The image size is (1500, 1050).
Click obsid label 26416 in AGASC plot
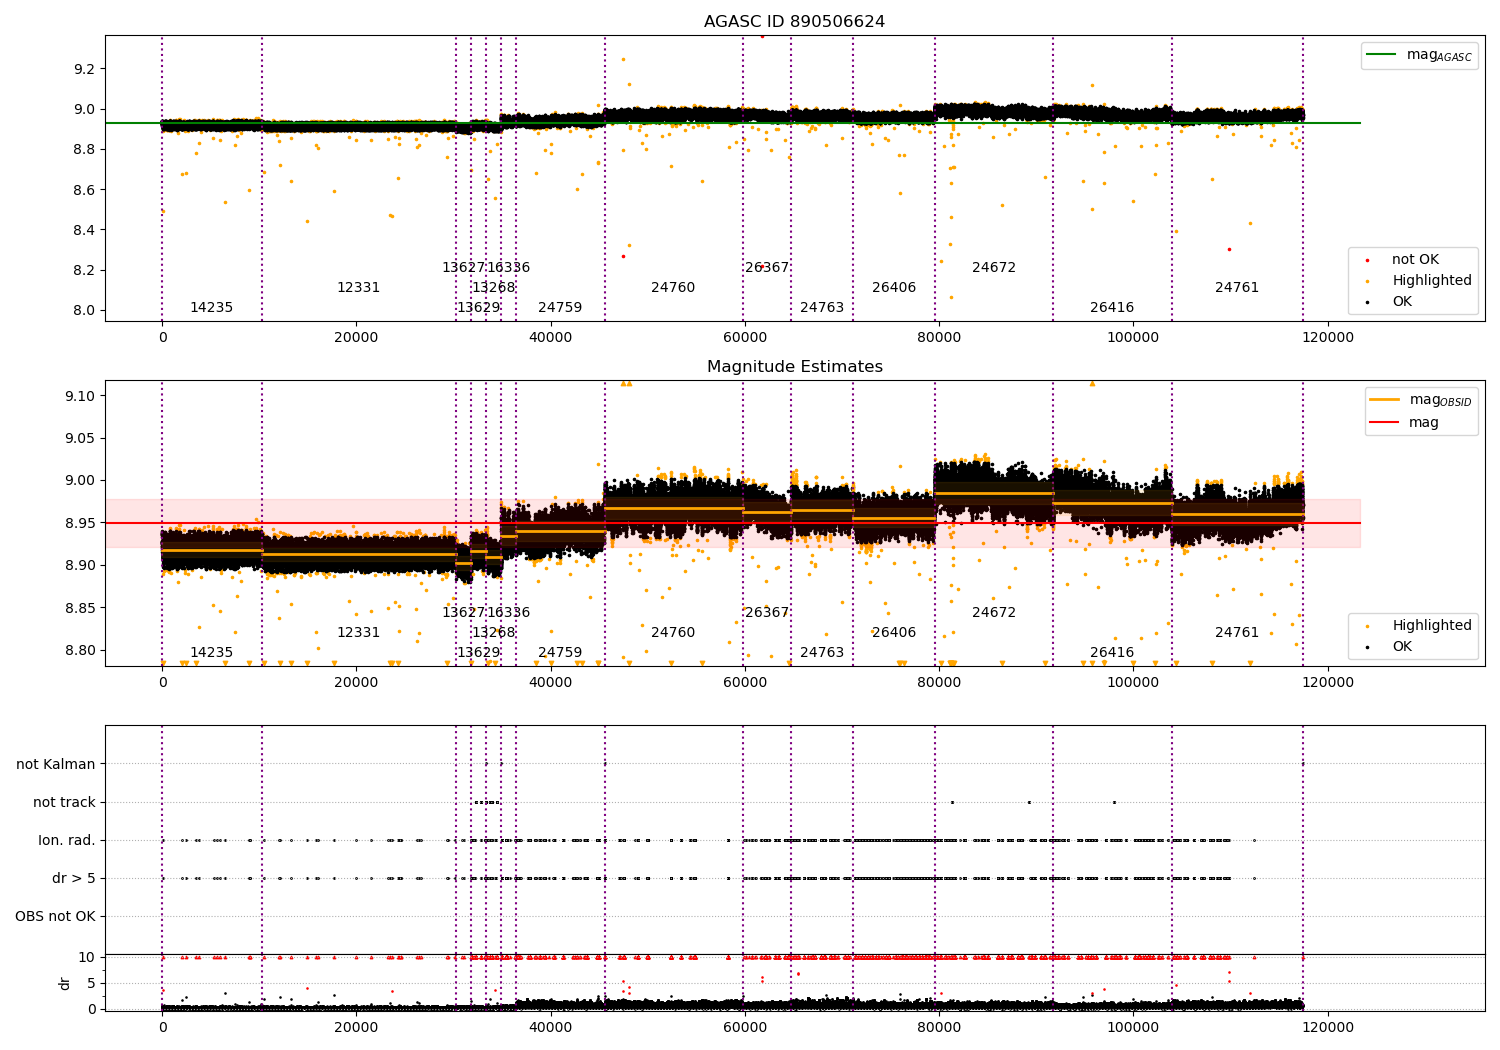pyautogui.click(x=1112, y=308)
